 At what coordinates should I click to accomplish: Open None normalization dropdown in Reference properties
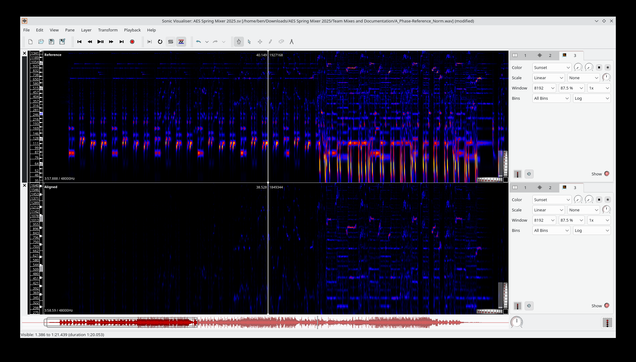[583, 78]
